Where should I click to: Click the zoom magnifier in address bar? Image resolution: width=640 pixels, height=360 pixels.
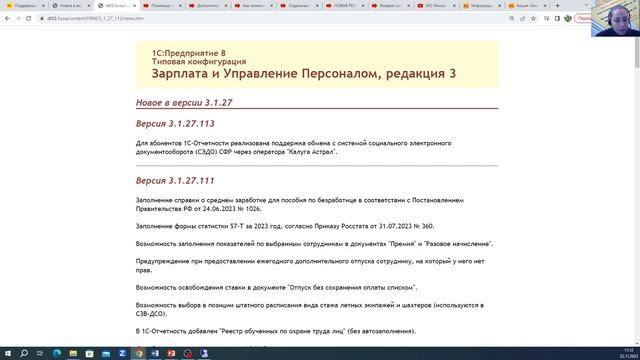(x=511, y=18)
